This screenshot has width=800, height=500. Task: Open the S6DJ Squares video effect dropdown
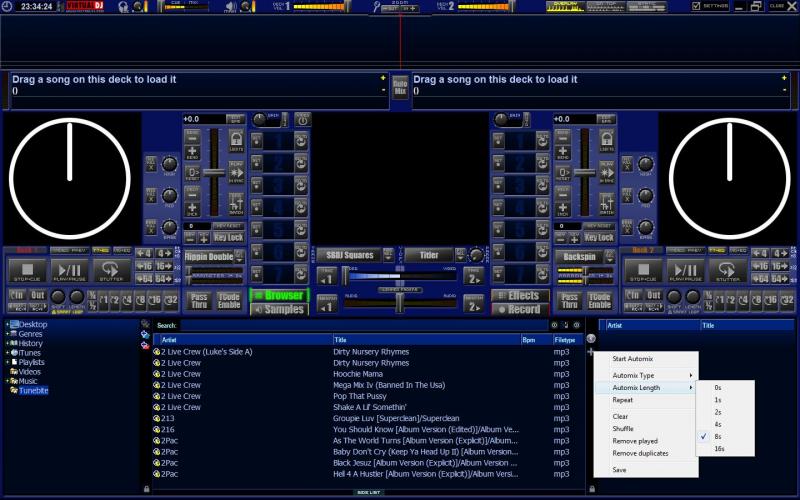click(x=389, y=255)
